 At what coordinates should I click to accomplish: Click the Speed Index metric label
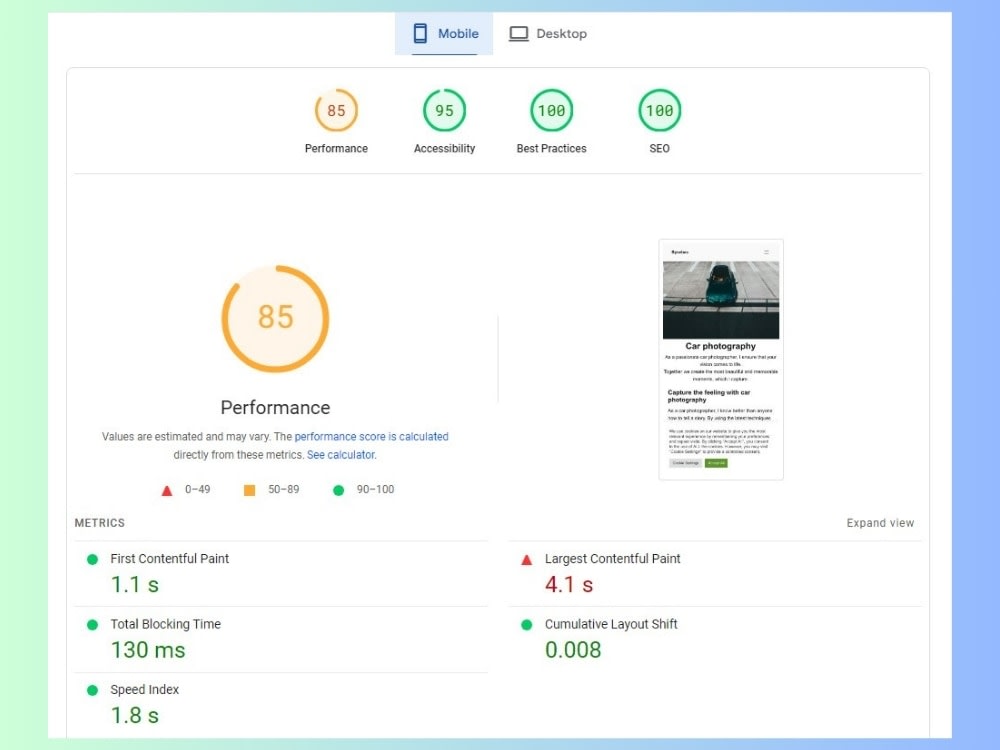coord(145,689)
